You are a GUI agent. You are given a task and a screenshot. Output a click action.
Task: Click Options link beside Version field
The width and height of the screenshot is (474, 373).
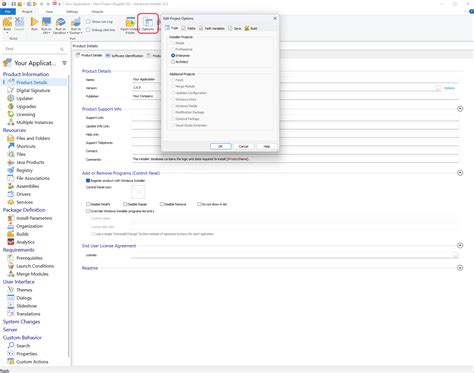449,88
